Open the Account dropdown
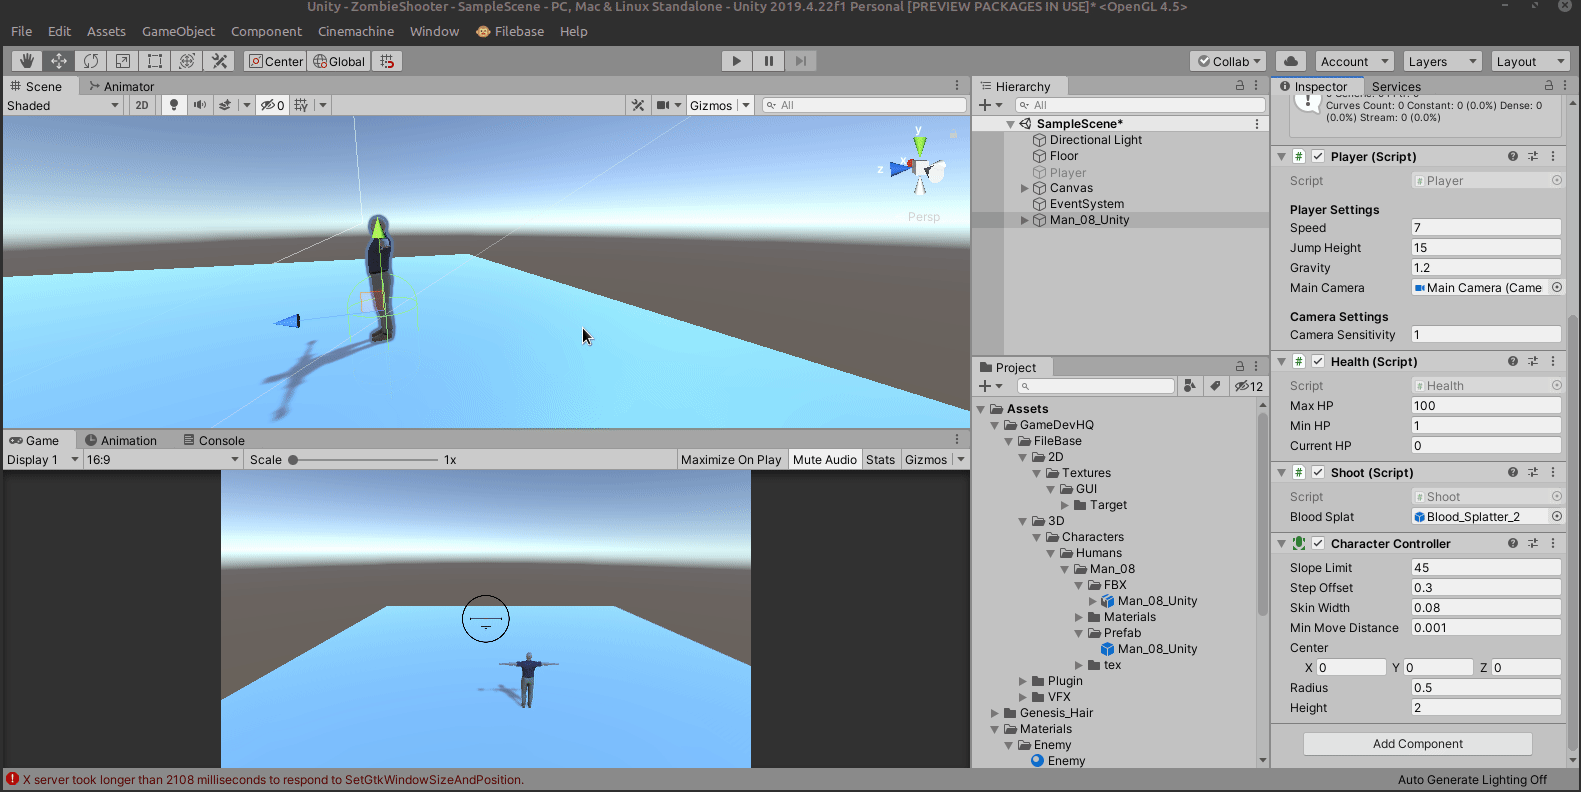 point(1355,61)
